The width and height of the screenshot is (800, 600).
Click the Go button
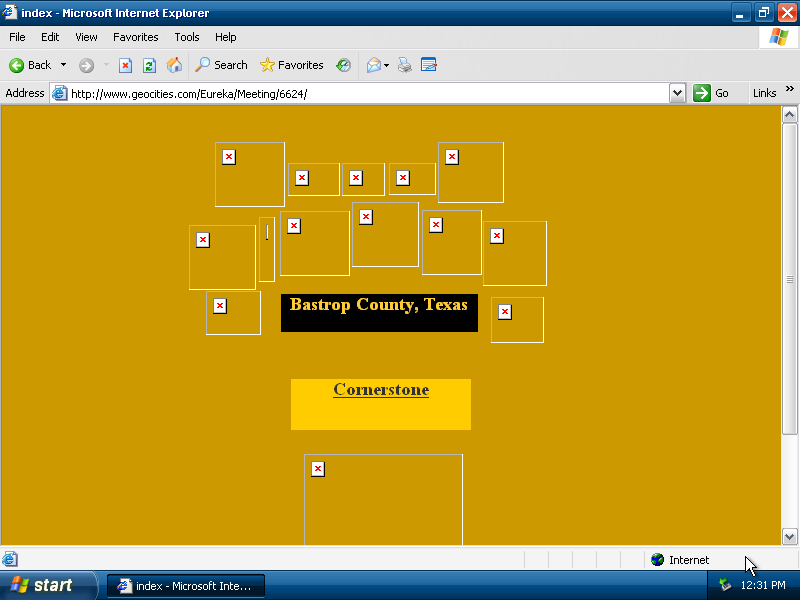[711, 93]
